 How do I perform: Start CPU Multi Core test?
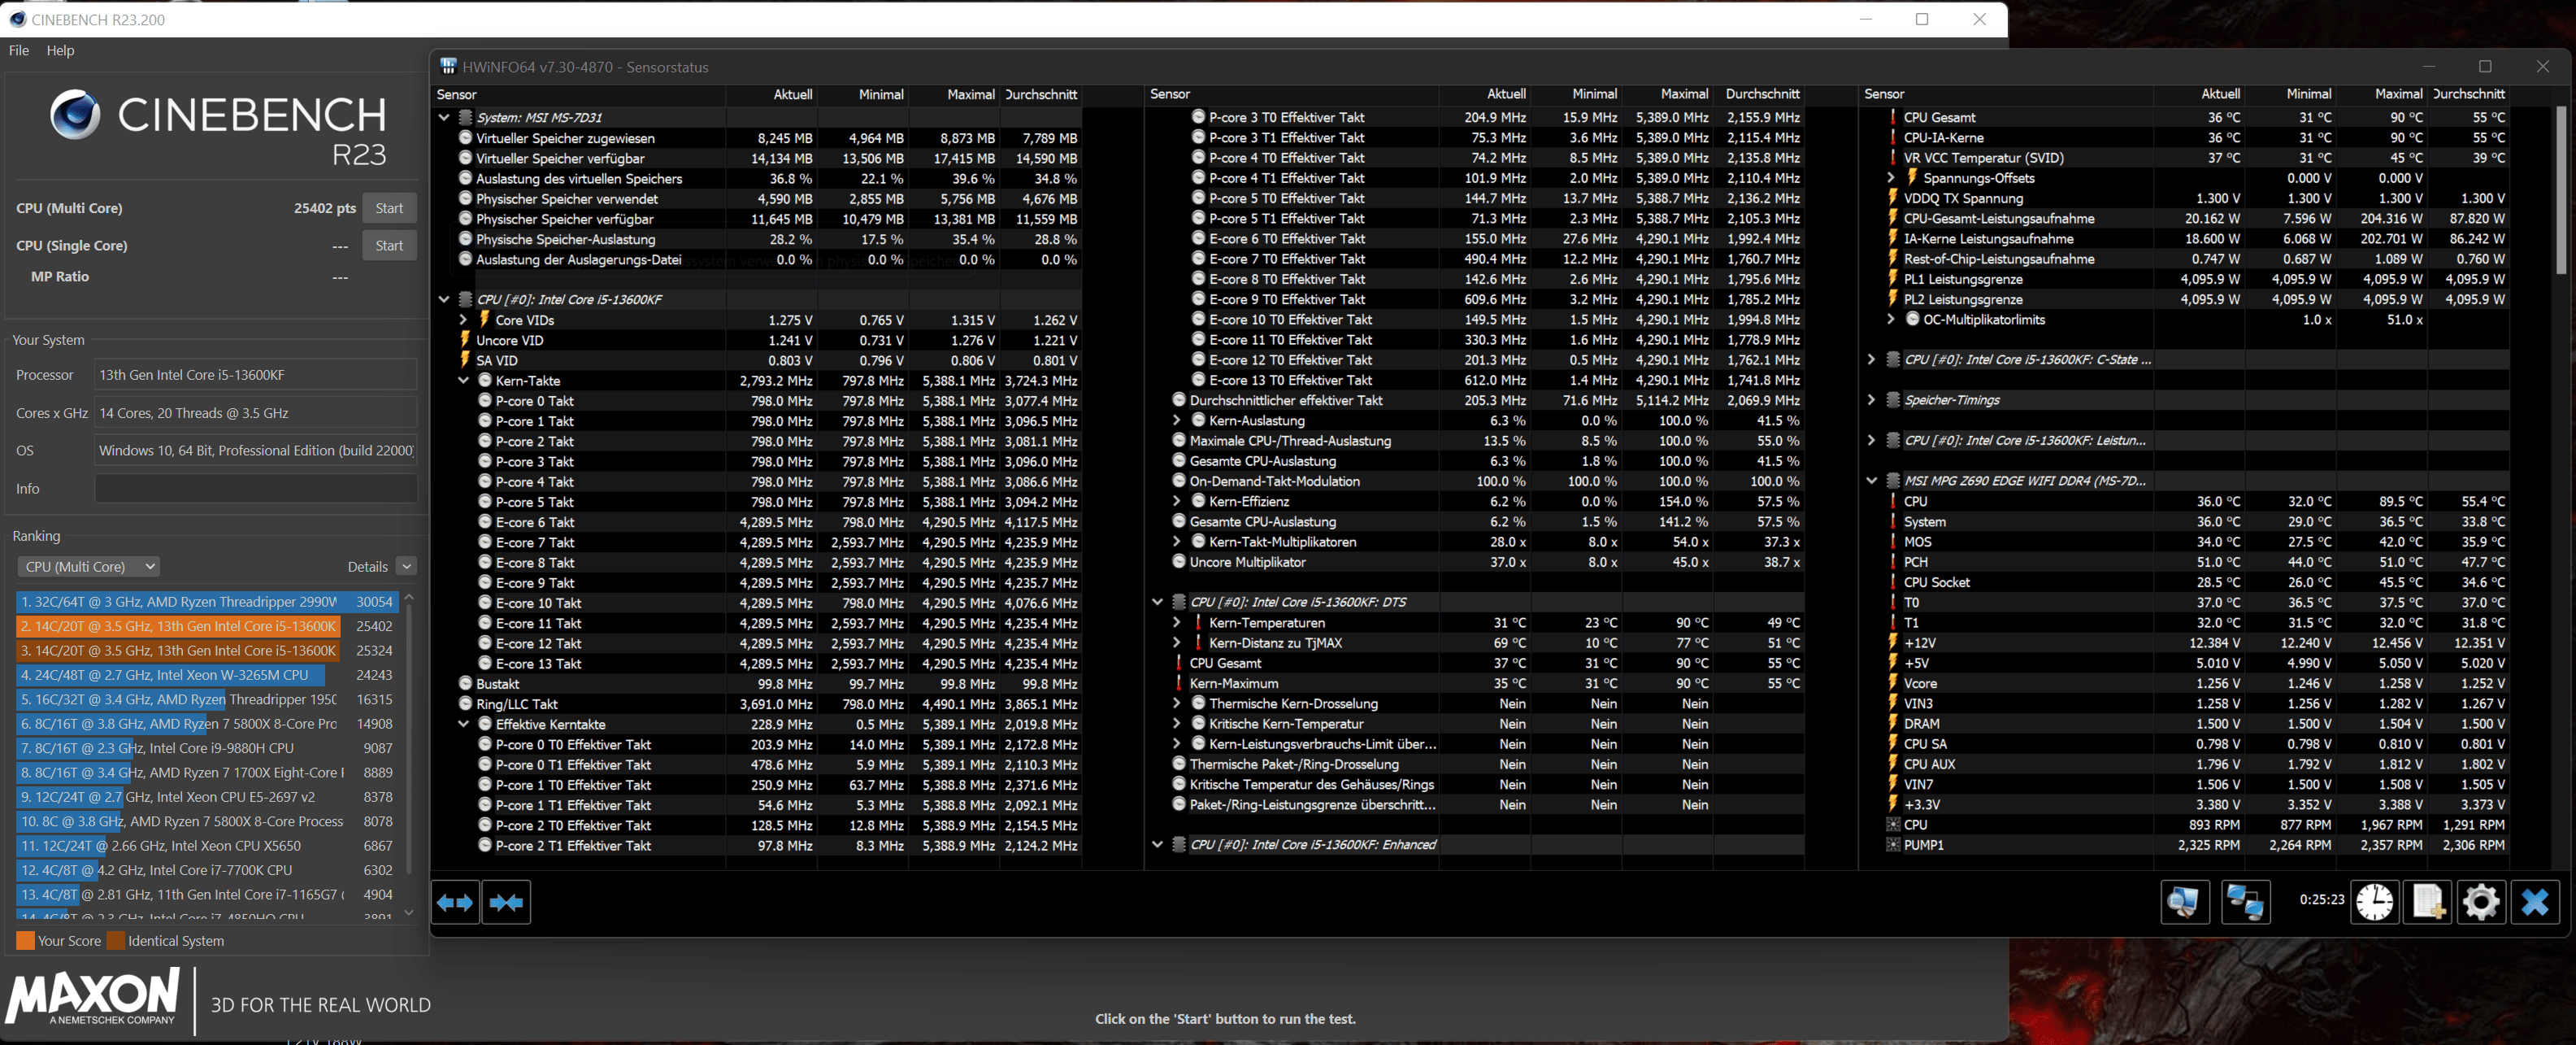tap(389, 208)
